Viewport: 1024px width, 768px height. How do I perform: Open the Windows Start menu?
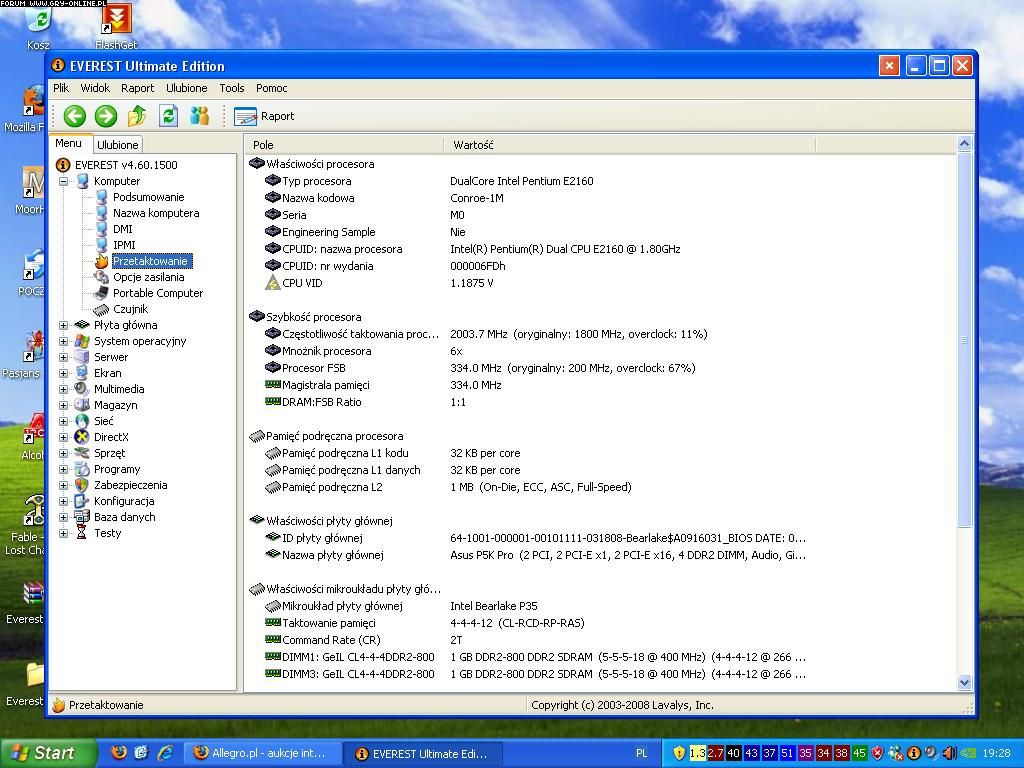pyautogui.click(x=48, y=753)
